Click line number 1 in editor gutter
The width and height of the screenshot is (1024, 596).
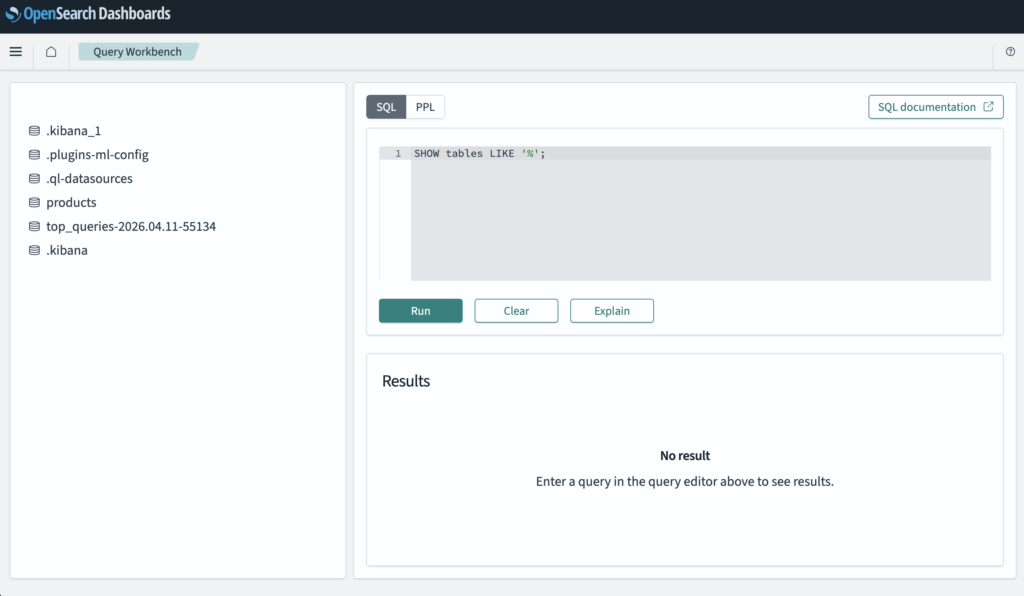(x=397, y=154)
